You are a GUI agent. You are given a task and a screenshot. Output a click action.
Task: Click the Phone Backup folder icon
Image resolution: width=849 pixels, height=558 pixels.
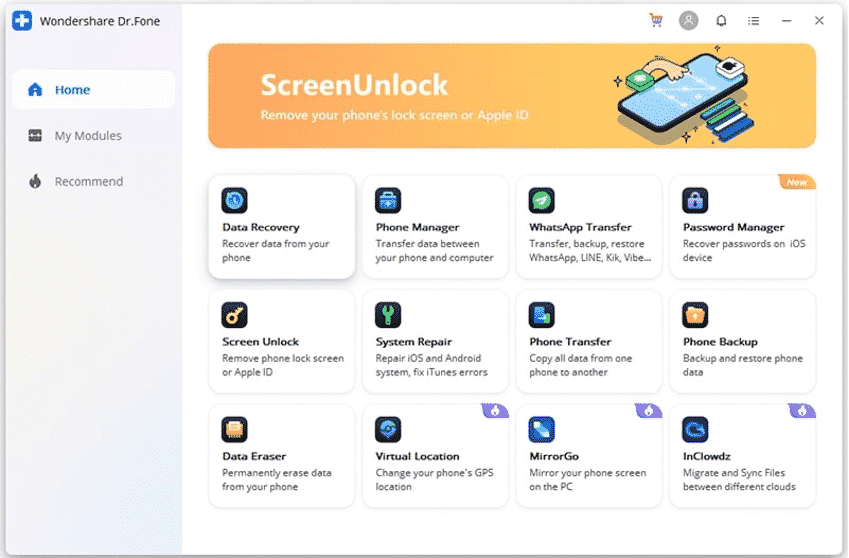(695, 315)
